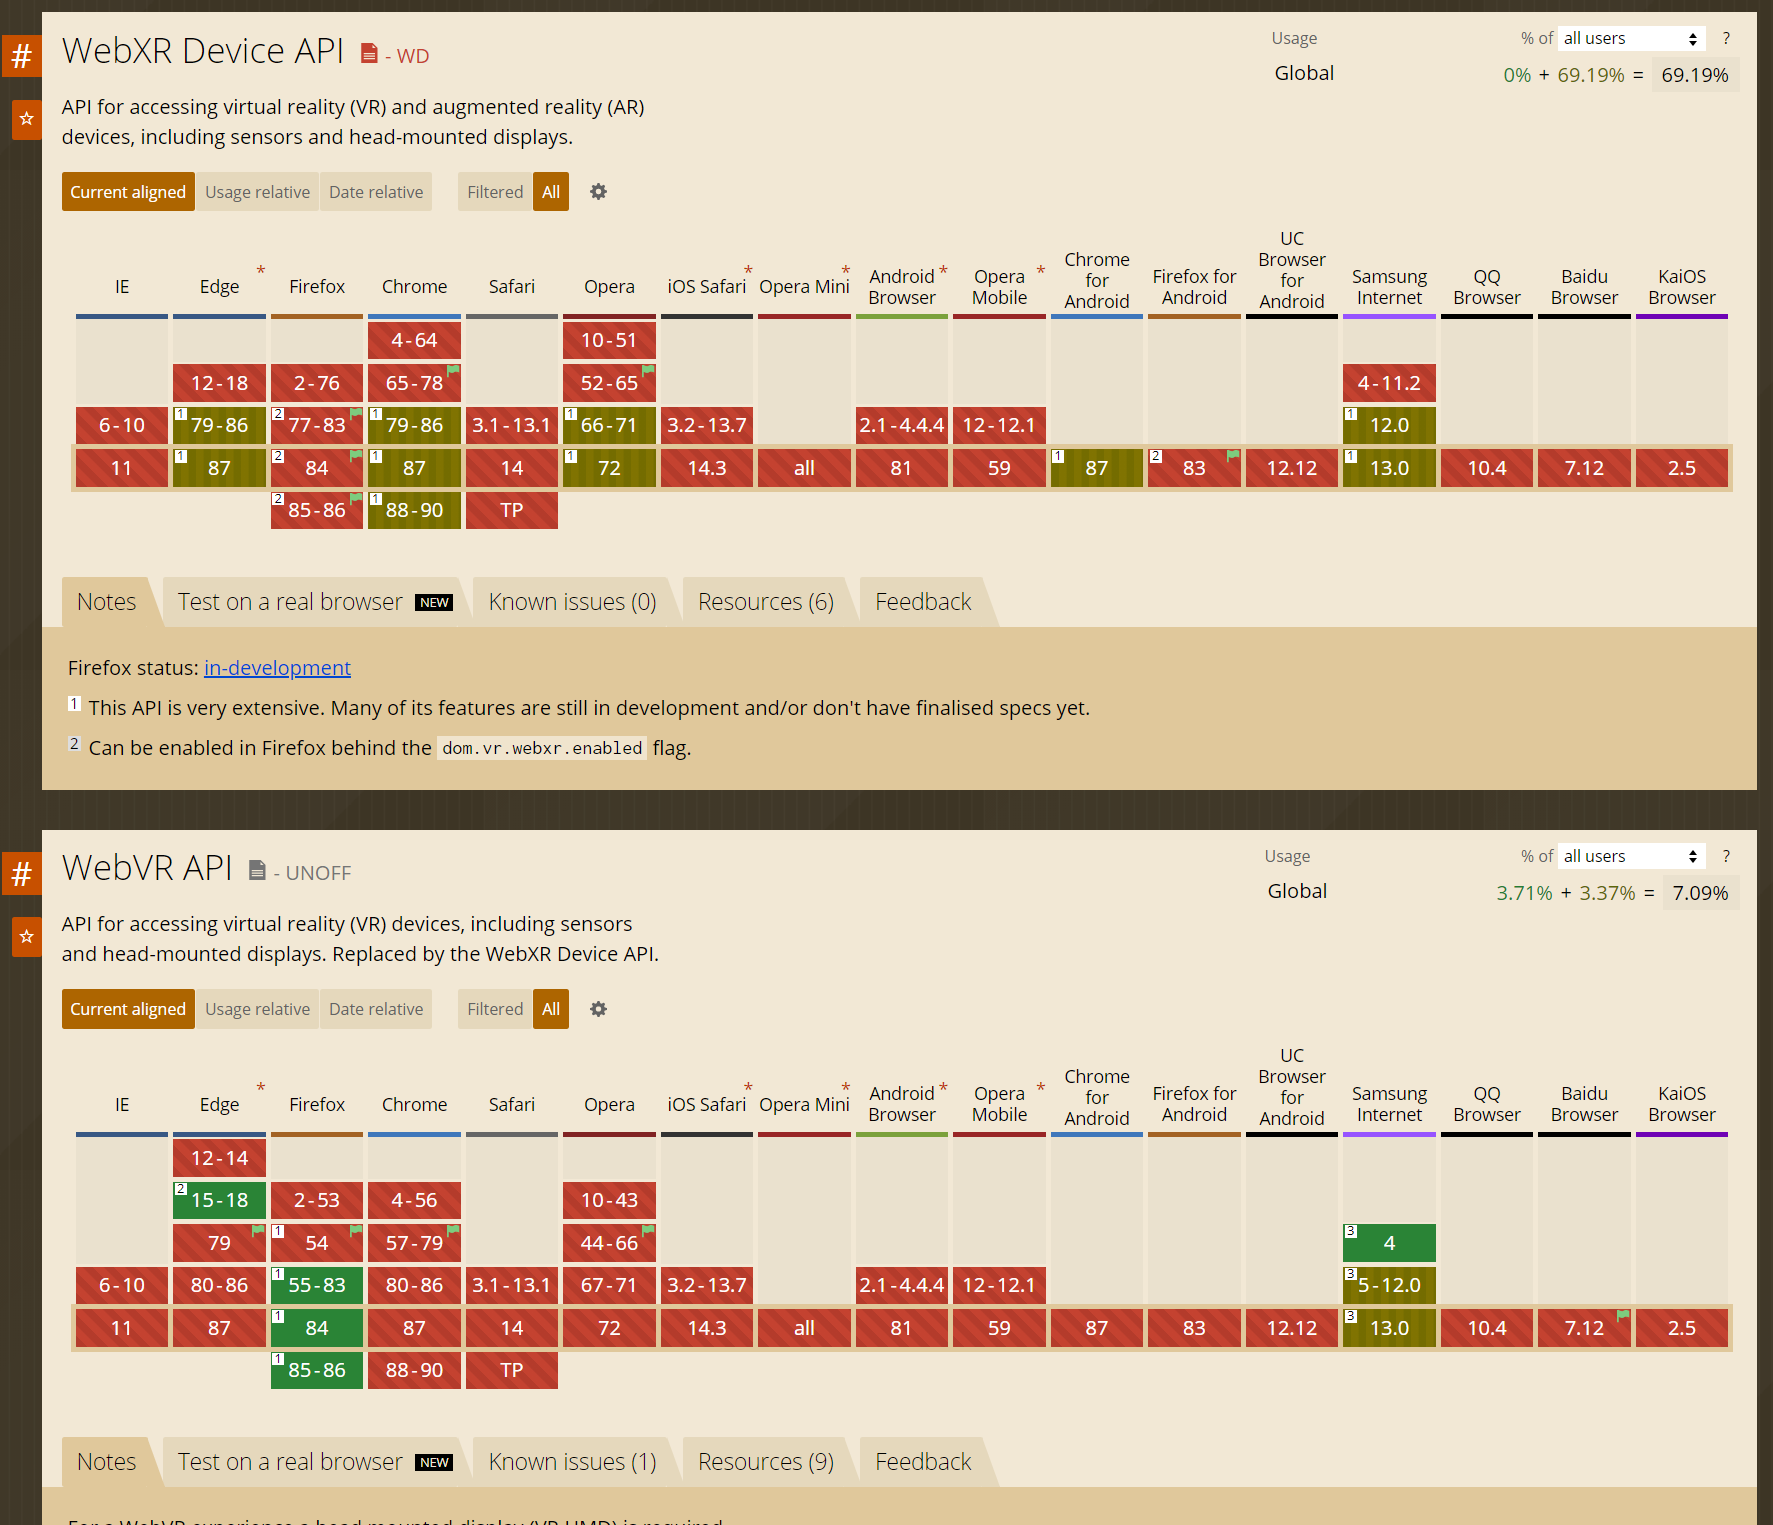1773x1525 pixels.
Task: Follow the in-development Firefox status link
Action: click(277, 668)
